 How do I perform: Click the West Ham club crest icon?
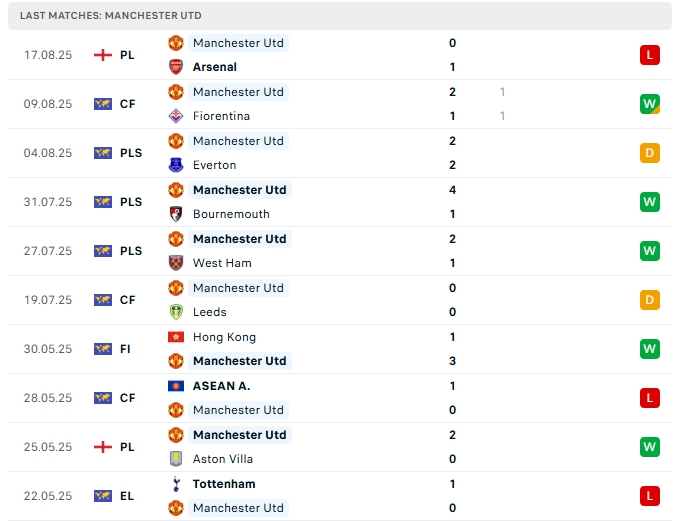coord(176,263)
